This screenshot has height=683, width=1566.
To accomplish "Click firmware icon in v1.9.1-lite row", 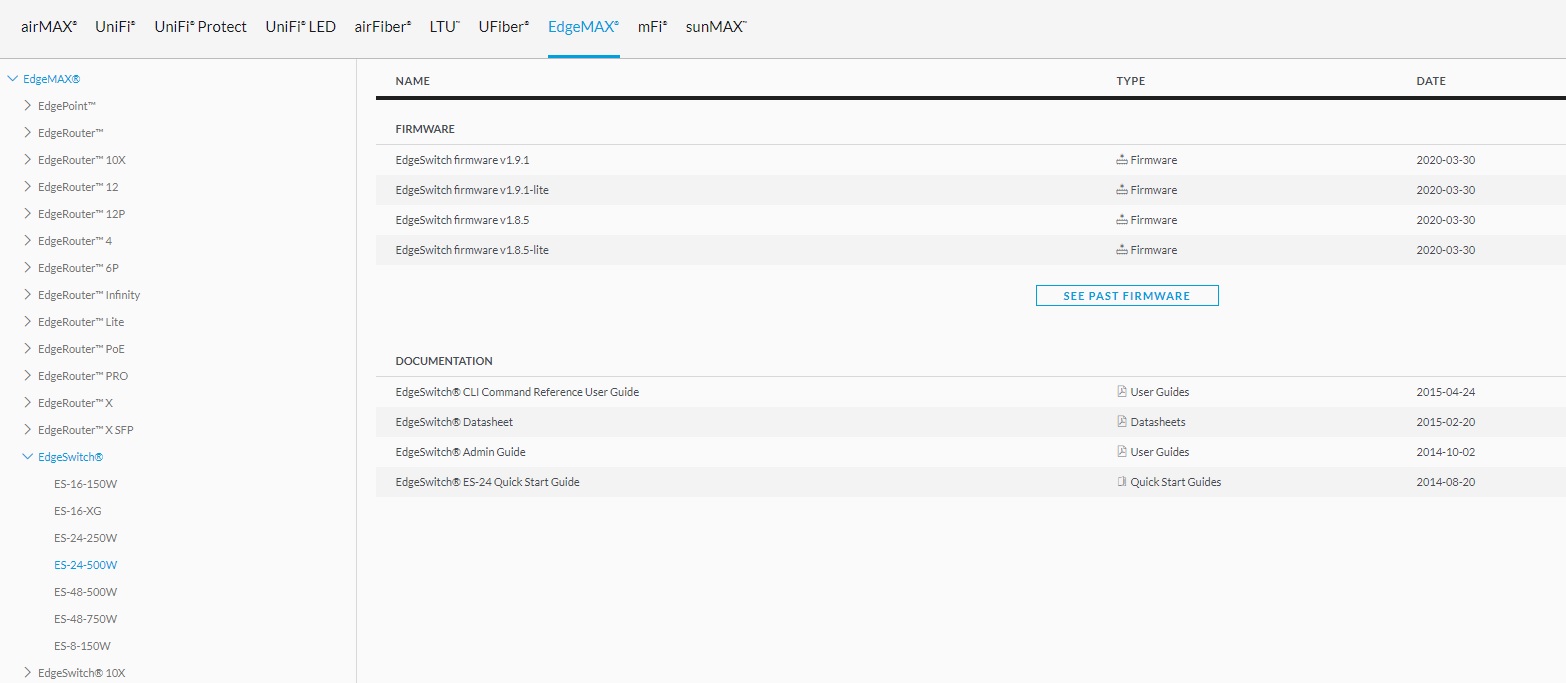I will pyautogui.click(x=1122, y=190).
